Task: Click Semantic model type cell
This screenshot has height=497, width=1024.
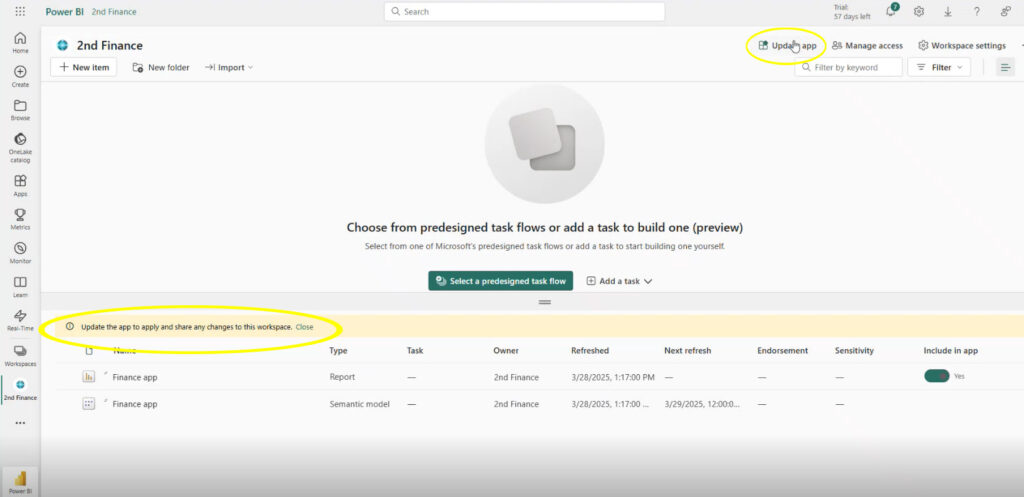Action: tap(359, 404)
